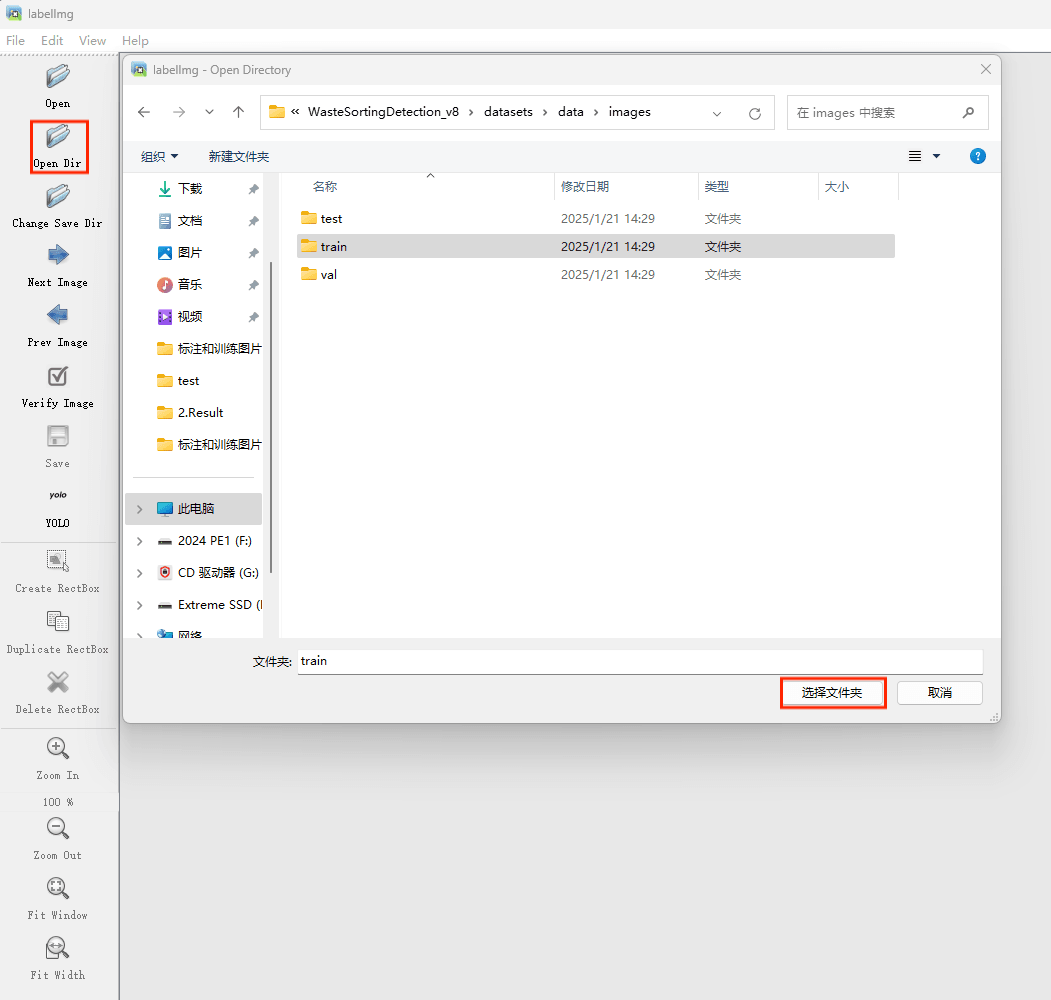The image size is (1051, 1000).
Task: Go to Next Image
Action: point(58,255)
